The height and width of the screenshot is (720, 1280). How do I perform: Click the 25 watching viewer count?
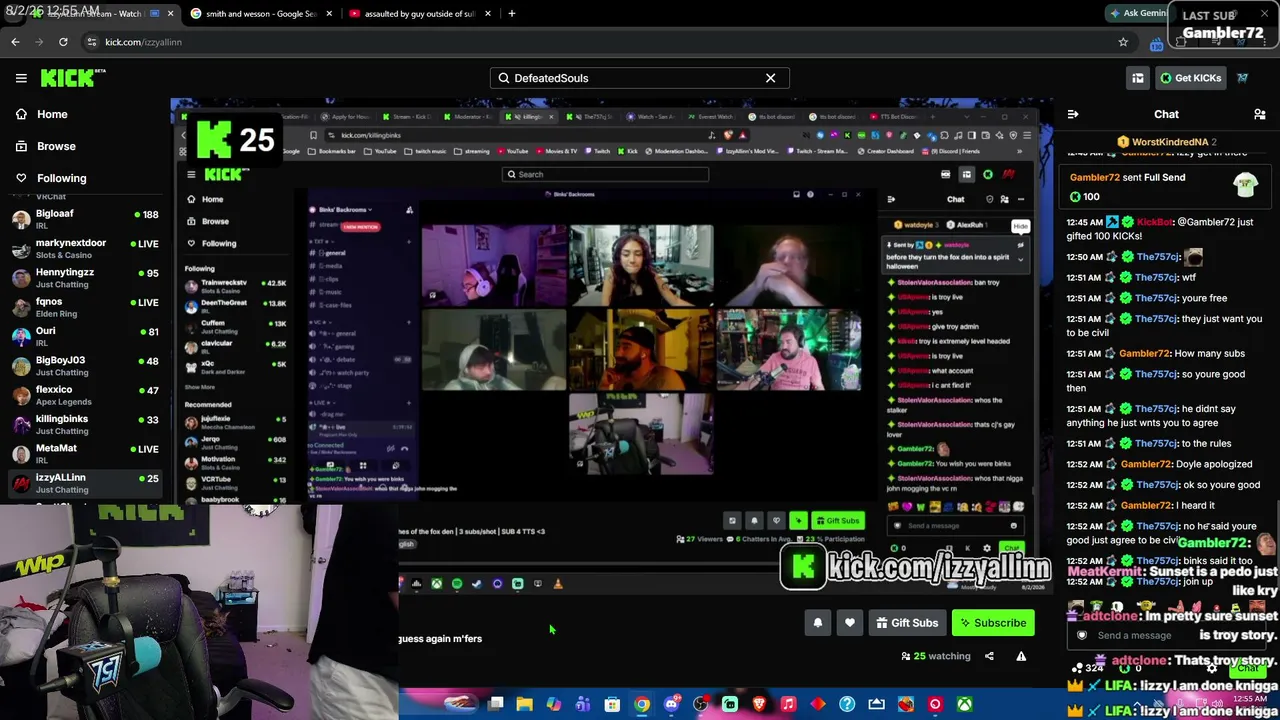point(936,656)
